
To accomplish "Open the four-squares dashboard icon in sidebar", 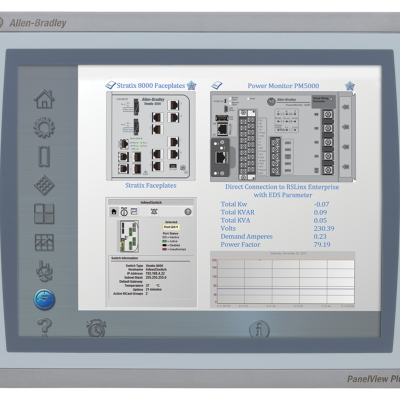I will point(44,214).
